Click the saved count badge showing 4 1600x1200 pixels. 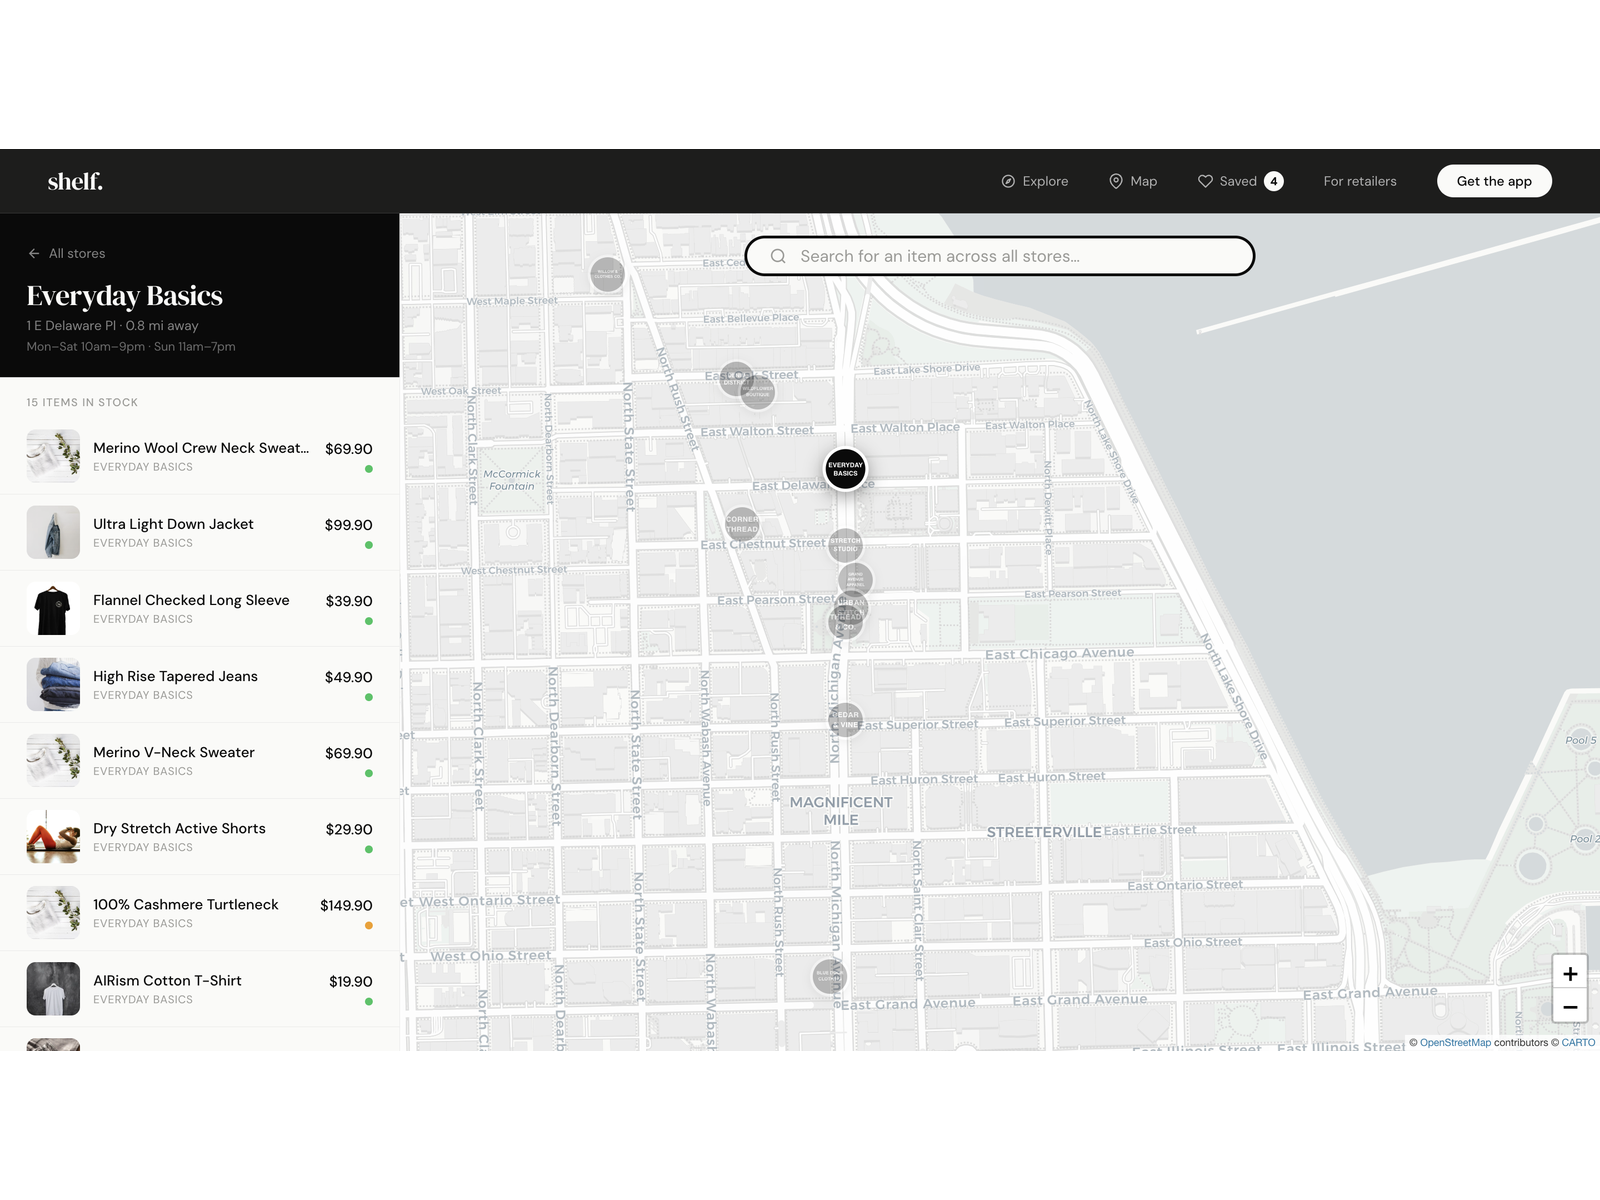(x=1273, y=181)
